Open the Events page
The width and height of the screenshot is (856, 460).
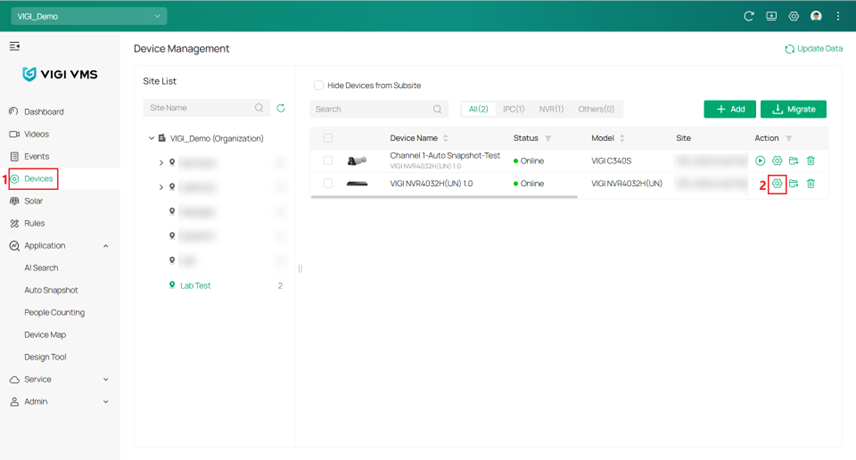coord(37,156)
